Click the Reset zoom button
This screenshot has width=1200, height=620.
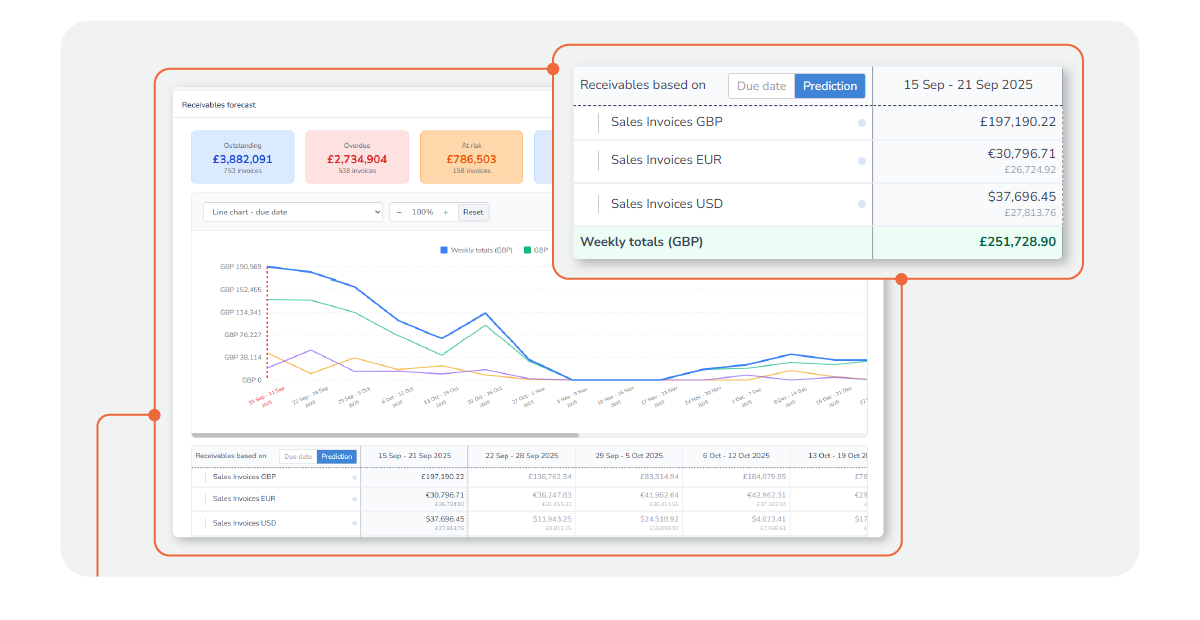pos(472,212)
